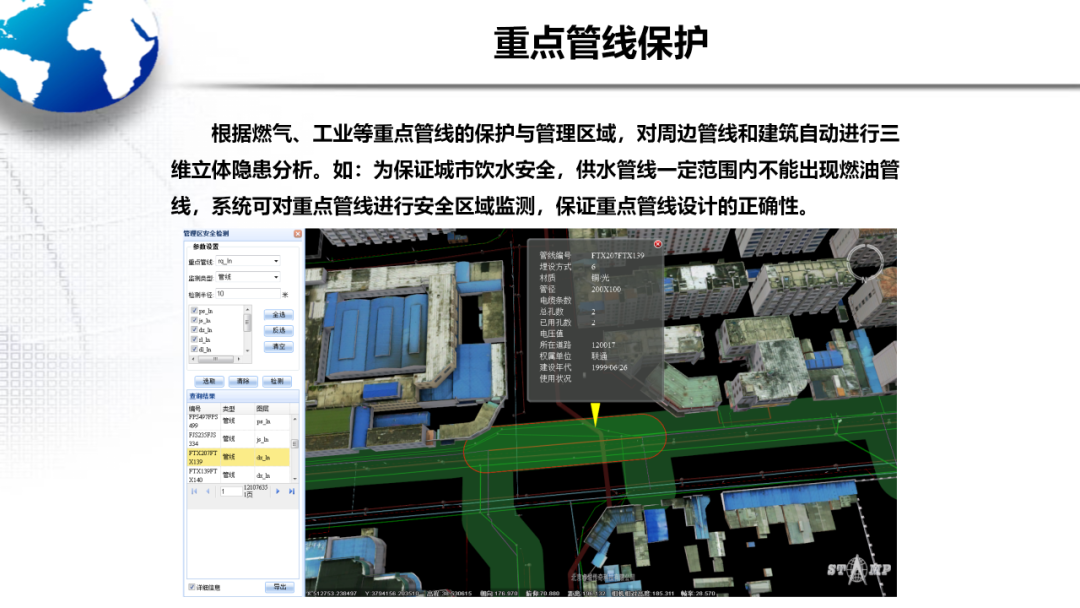The height and width of the screenshot is (608, 1080).
Task: Toggle the dz_ln layer checkbox
Action: [194, 329]
